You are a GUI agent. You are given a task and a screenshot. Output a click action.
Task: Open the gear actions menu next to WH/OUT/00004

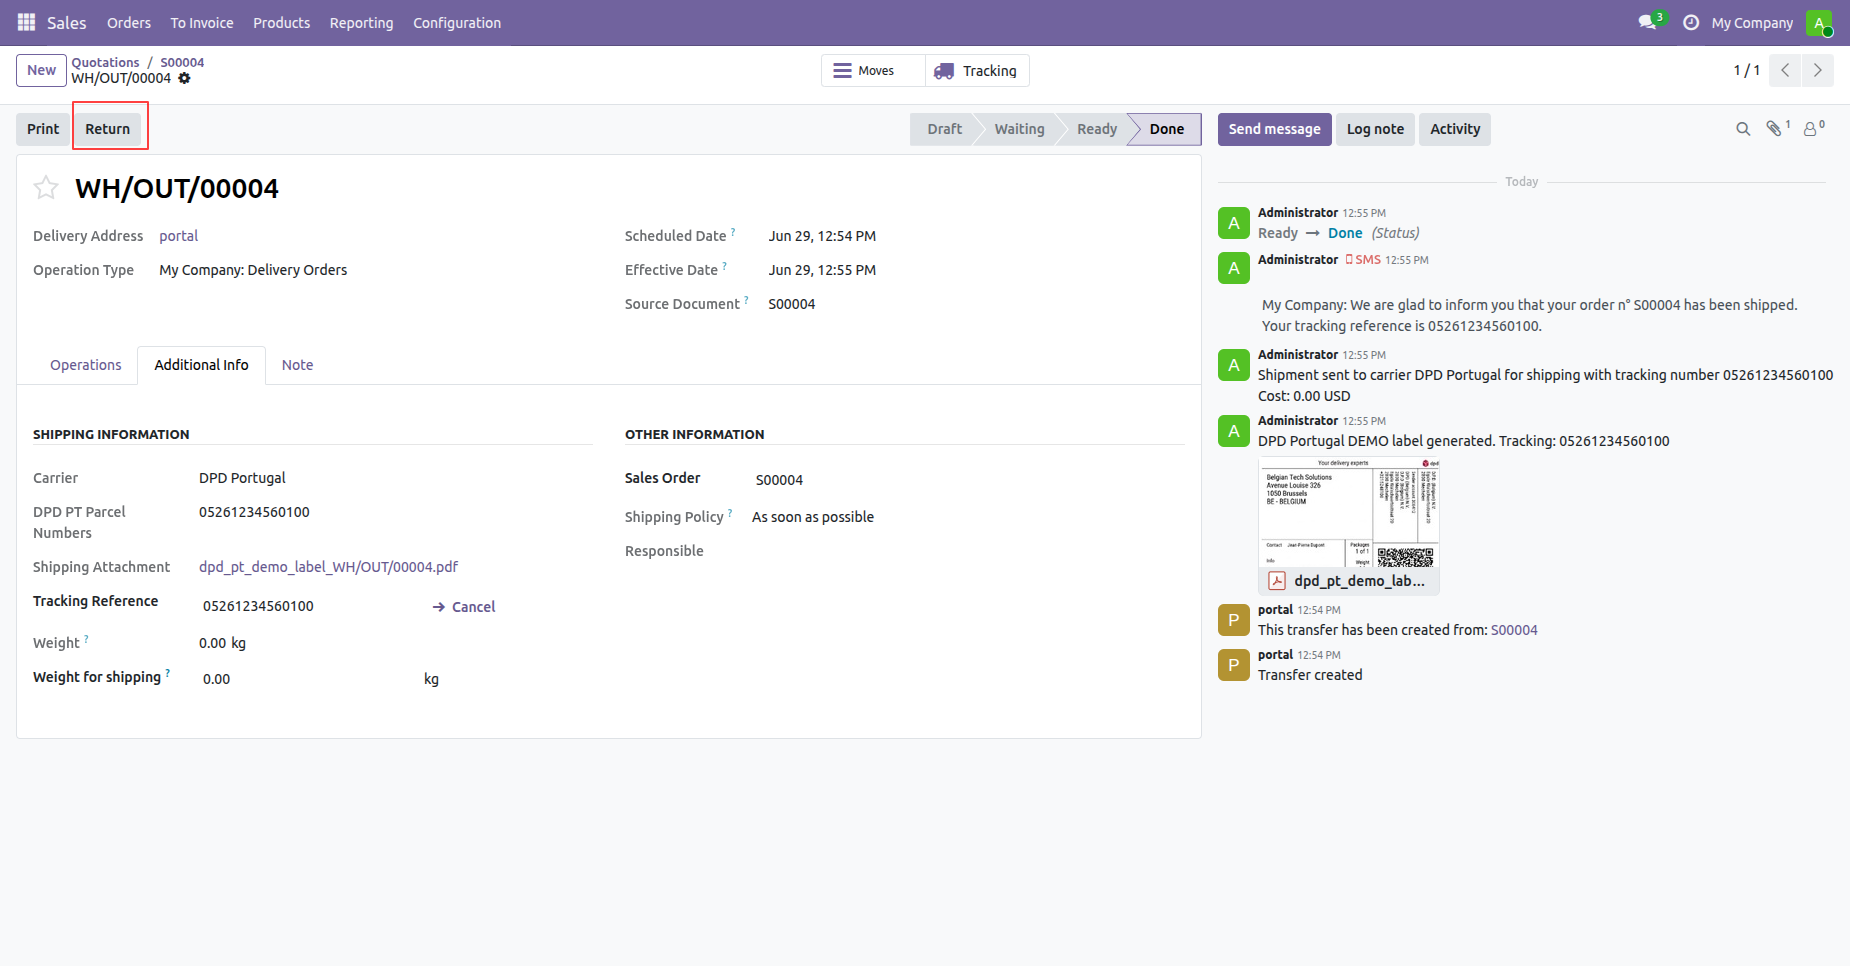tap(184, 78)
